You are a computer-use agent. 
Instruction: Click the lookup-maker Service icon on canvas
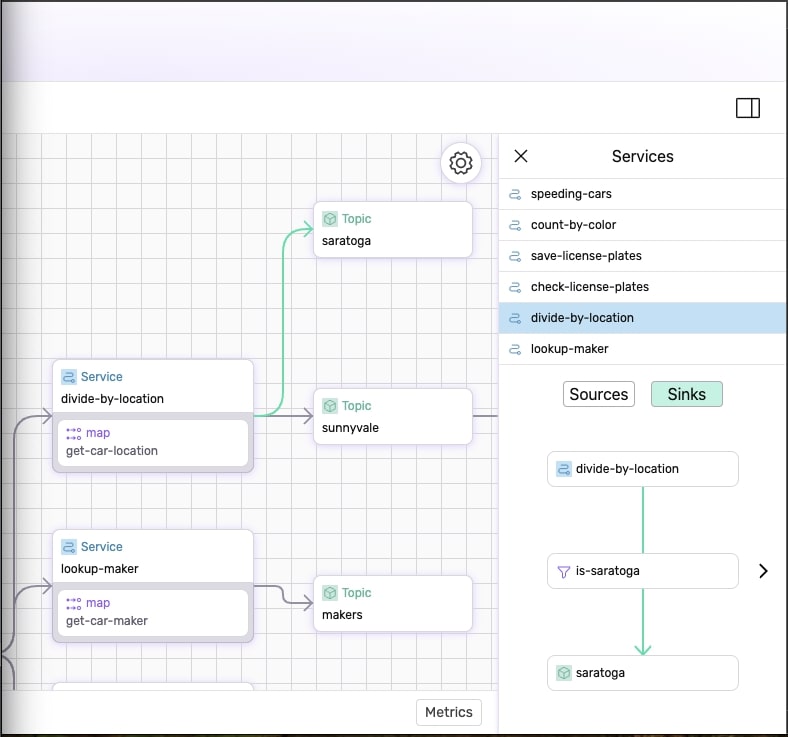point(69,547)
